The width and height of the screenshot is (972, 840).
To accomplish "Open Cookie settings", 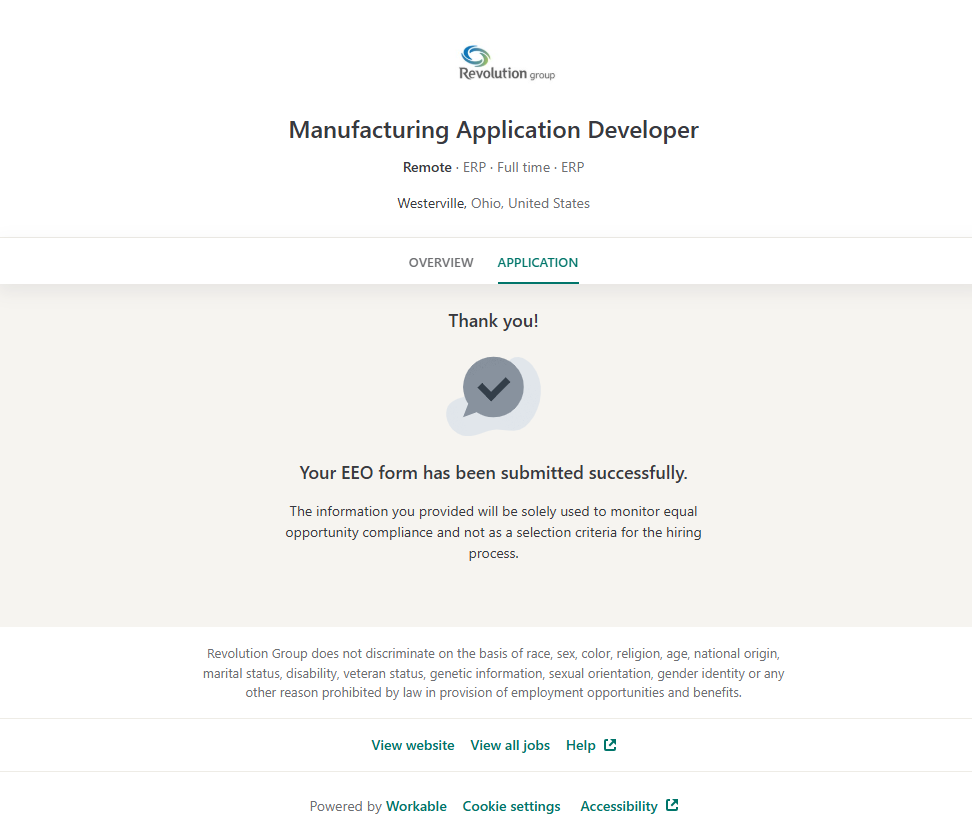I will [511, 807].
